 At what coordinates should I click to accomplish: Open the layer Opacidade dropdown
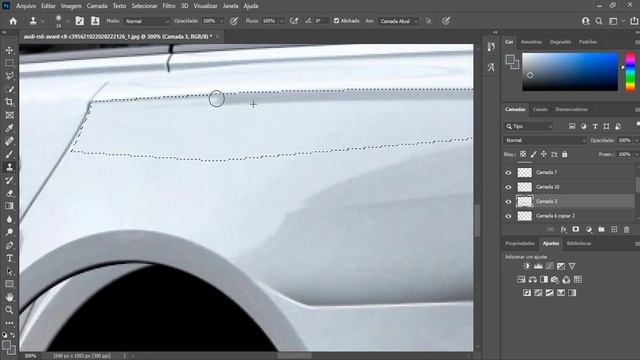tap(636, 140)
